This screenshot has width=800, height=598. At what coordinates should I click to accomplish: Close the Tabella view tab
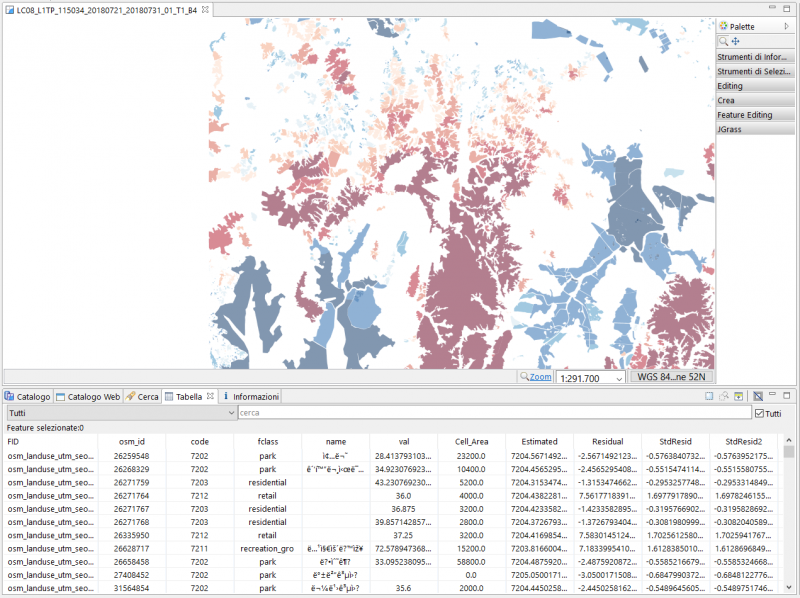point(210,397)
